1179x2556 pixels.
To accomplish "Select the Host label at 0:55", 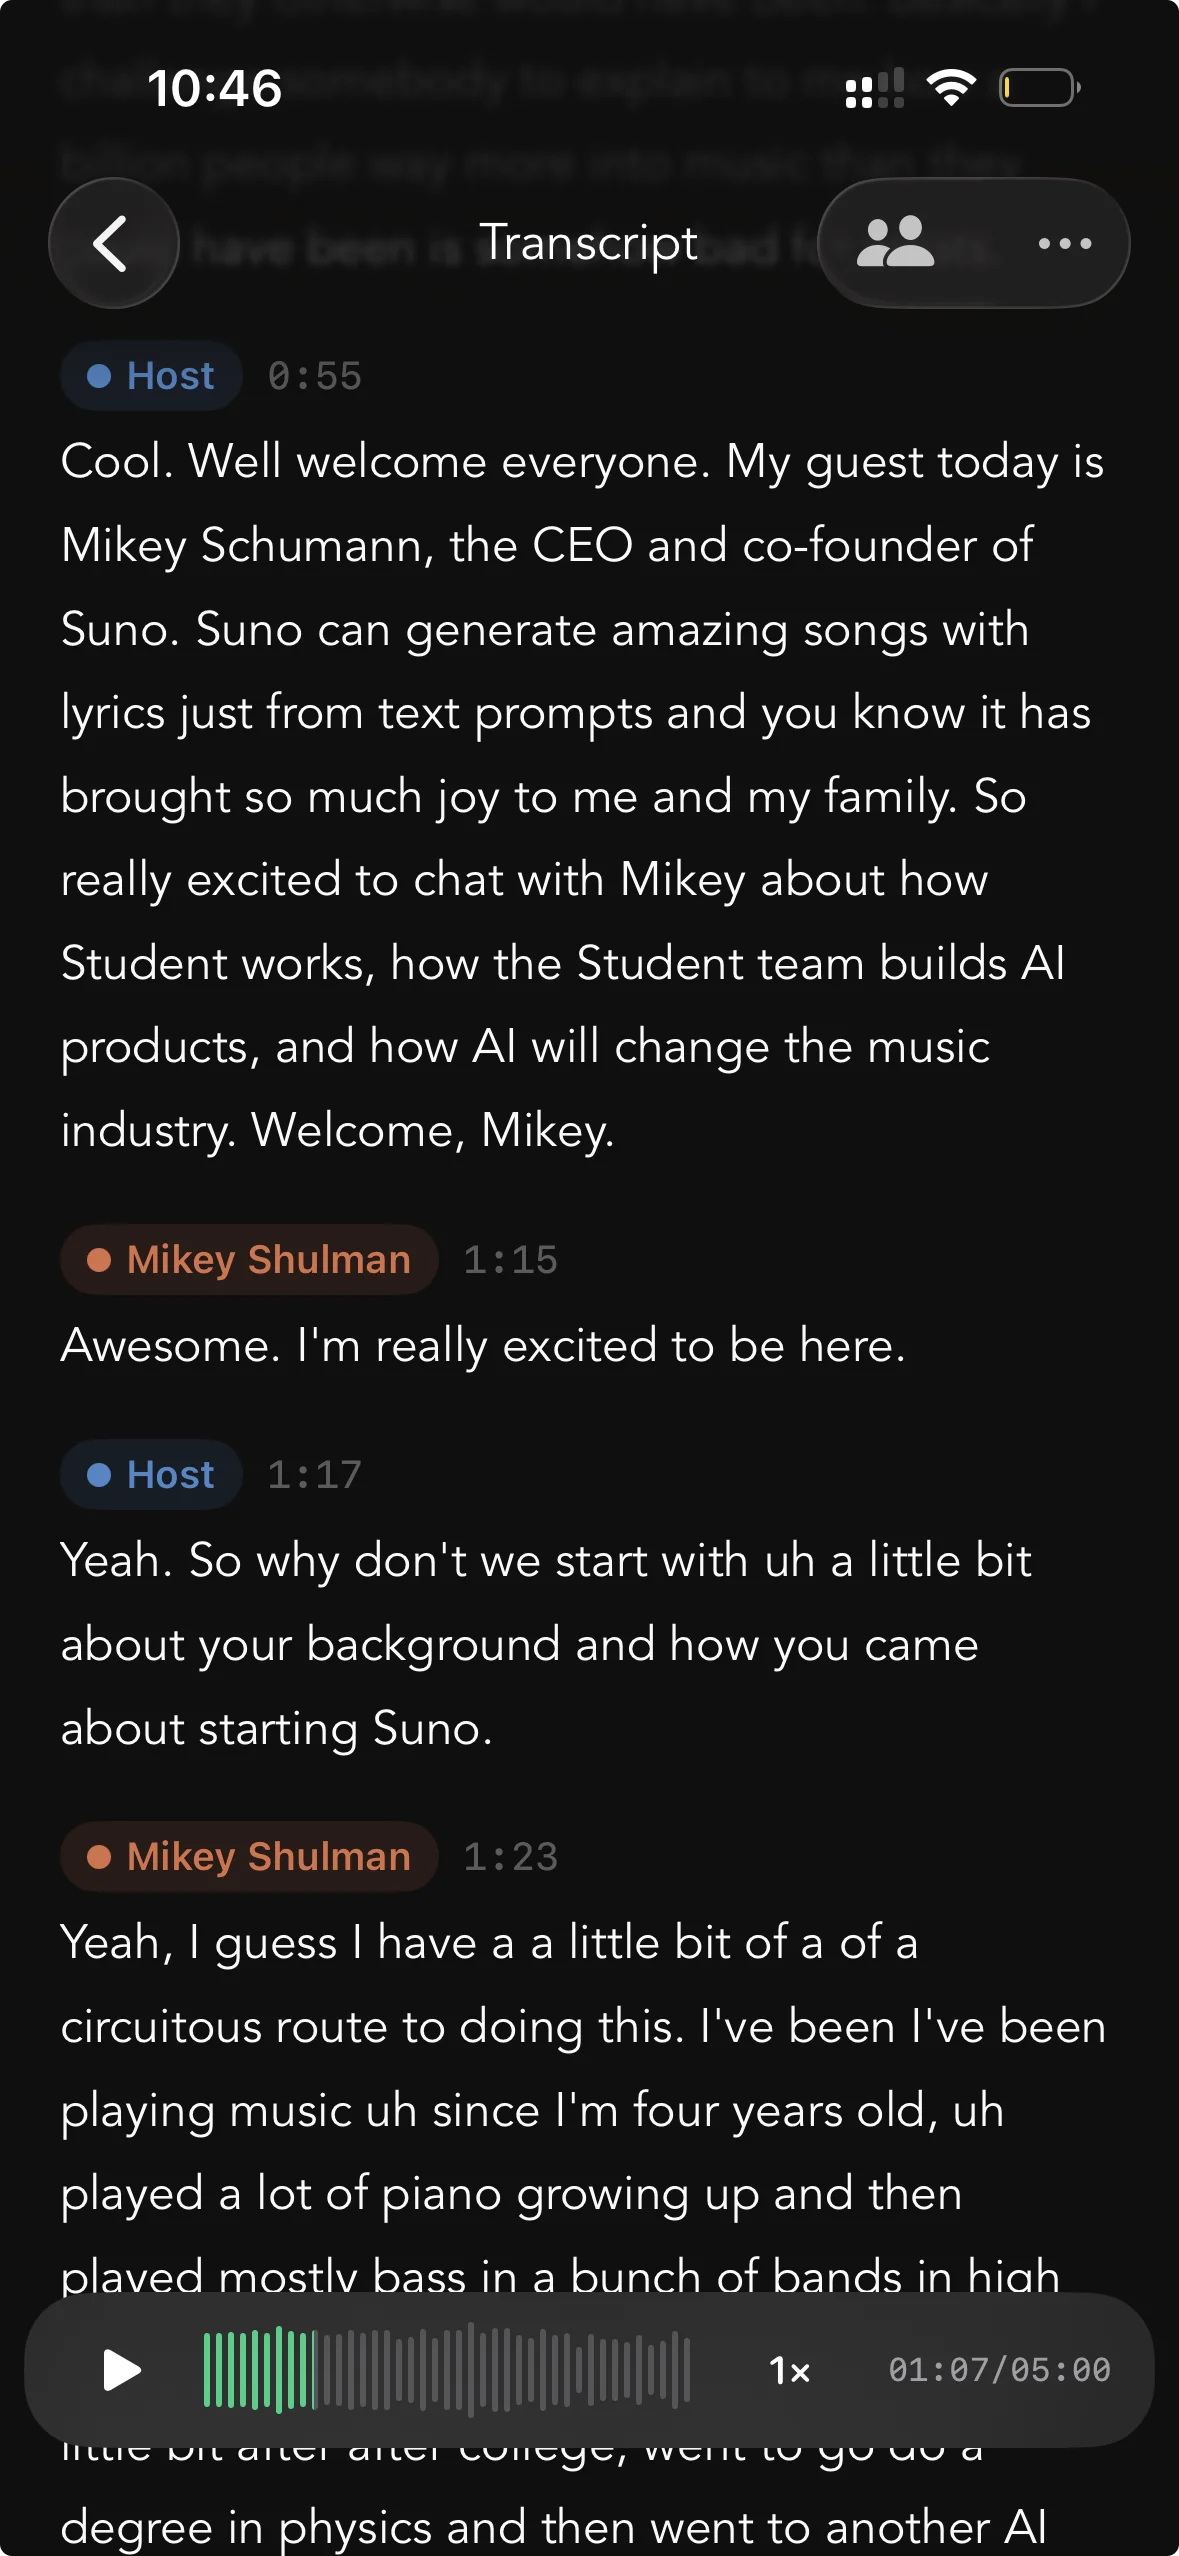I will point(151,376).
